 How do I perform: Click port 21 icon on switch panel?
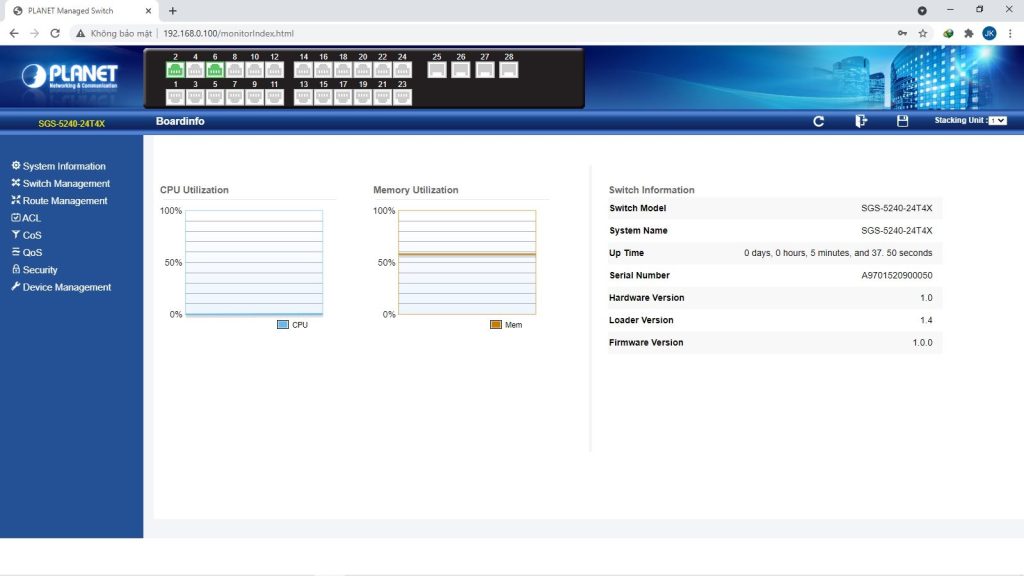click(383, 97)
